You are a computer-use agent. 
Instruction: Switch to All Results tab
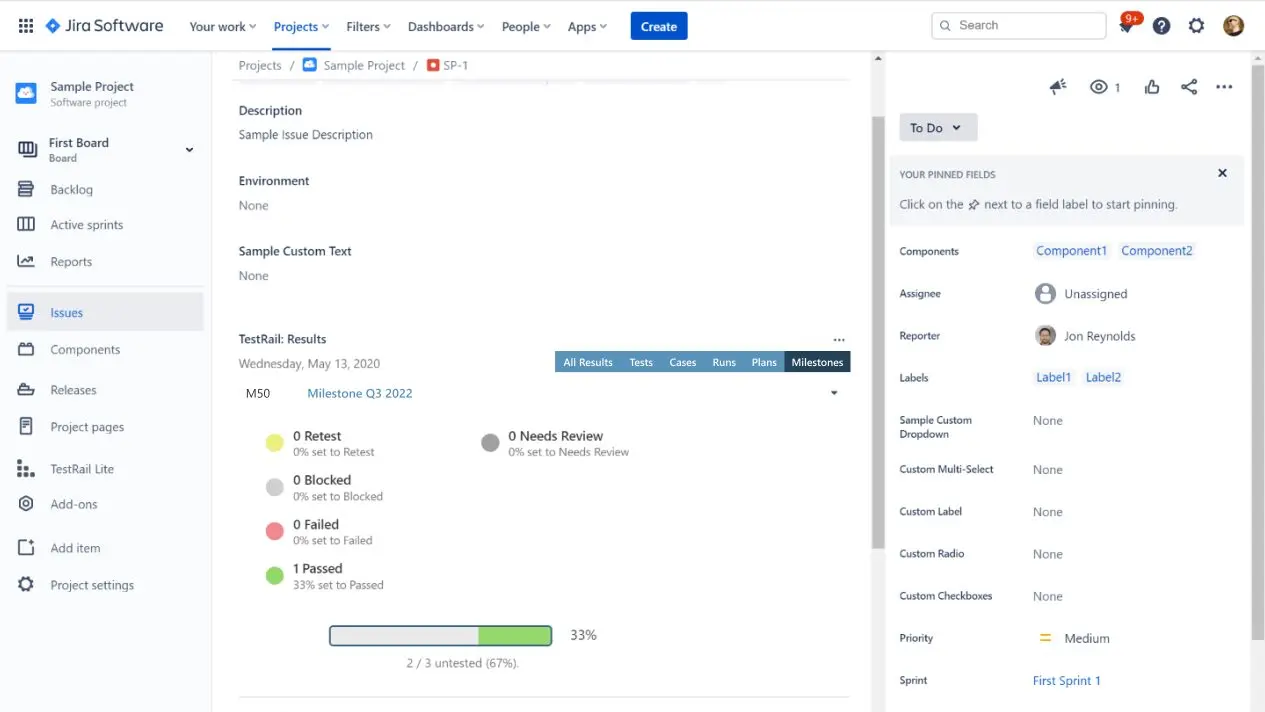click(588, 362)
